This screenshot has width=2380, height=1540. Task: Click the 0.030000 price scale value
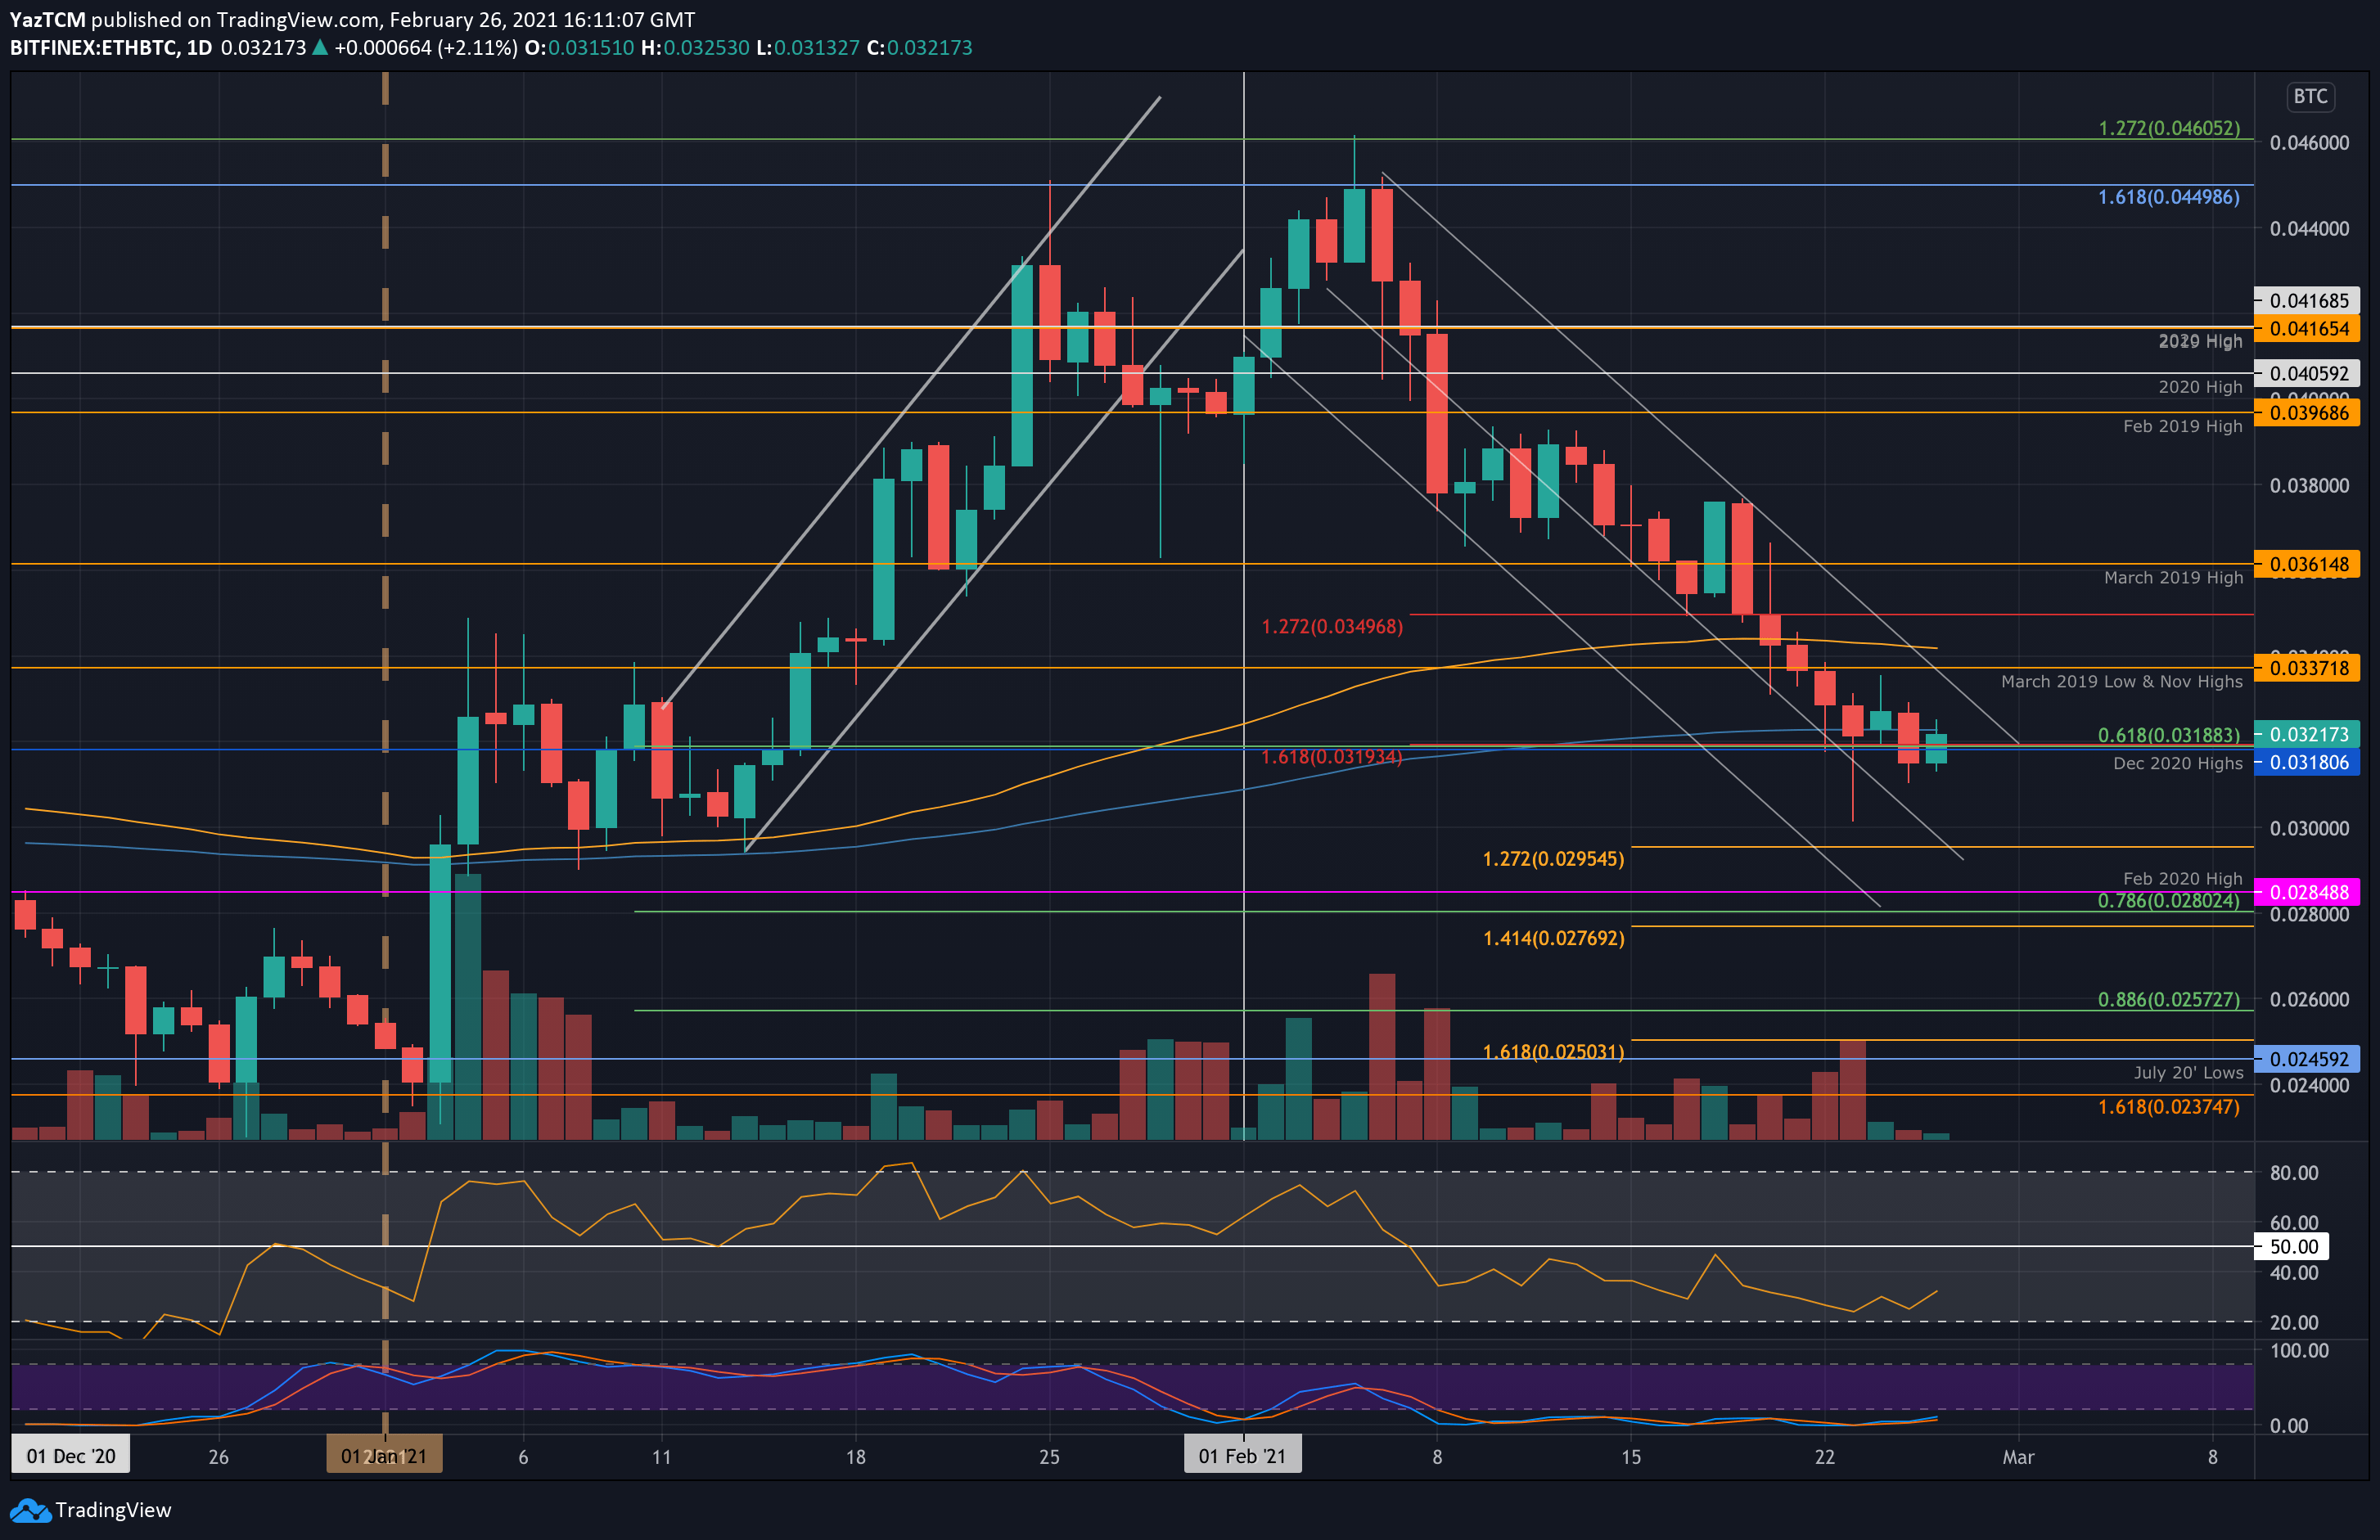coord(2309,828)
